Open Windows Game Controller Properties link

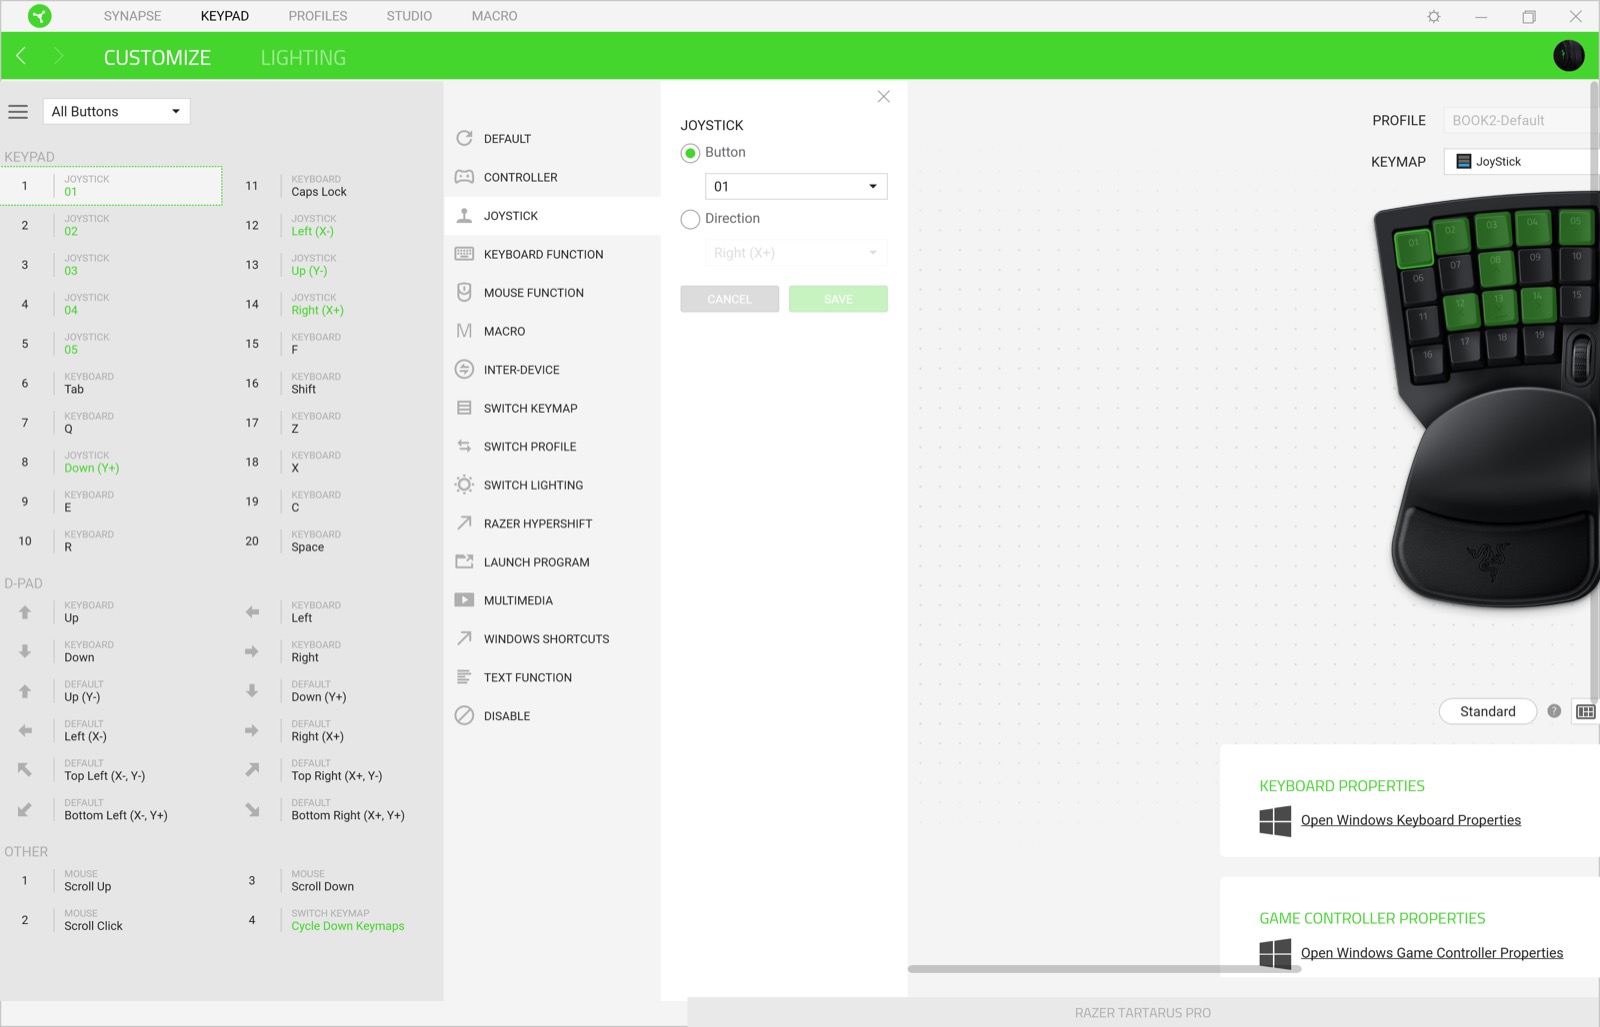(x=1431, y=953)
